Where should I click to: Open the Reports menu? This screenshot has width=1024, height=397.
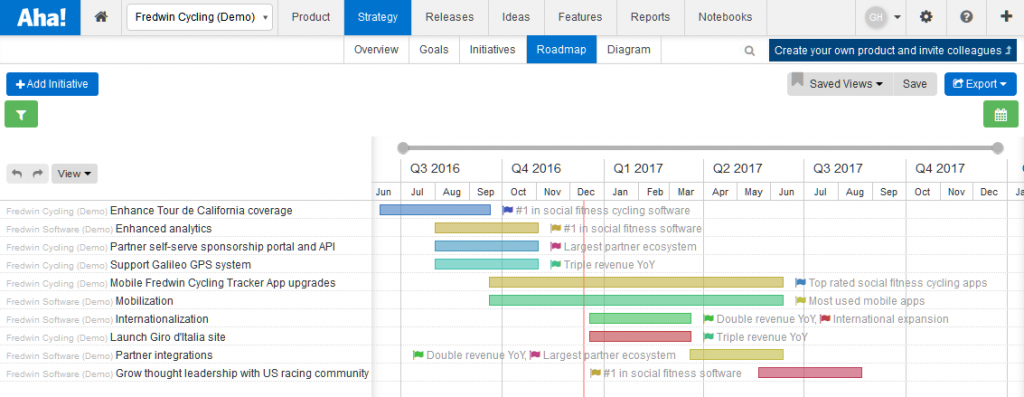click(650, 18)
